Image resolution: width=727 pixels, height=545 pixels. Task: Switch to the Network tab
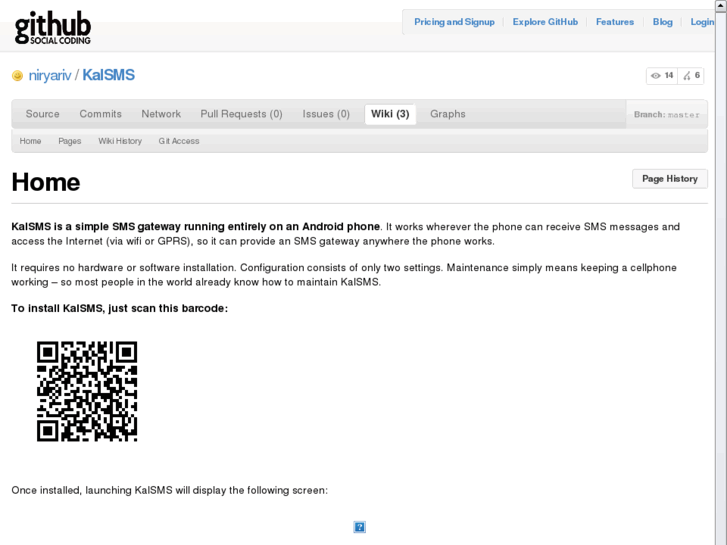[x=161, y=114]
